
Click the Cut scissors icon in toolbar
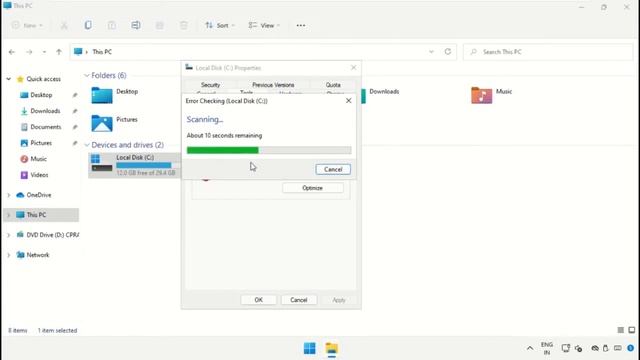pos(64,25)
